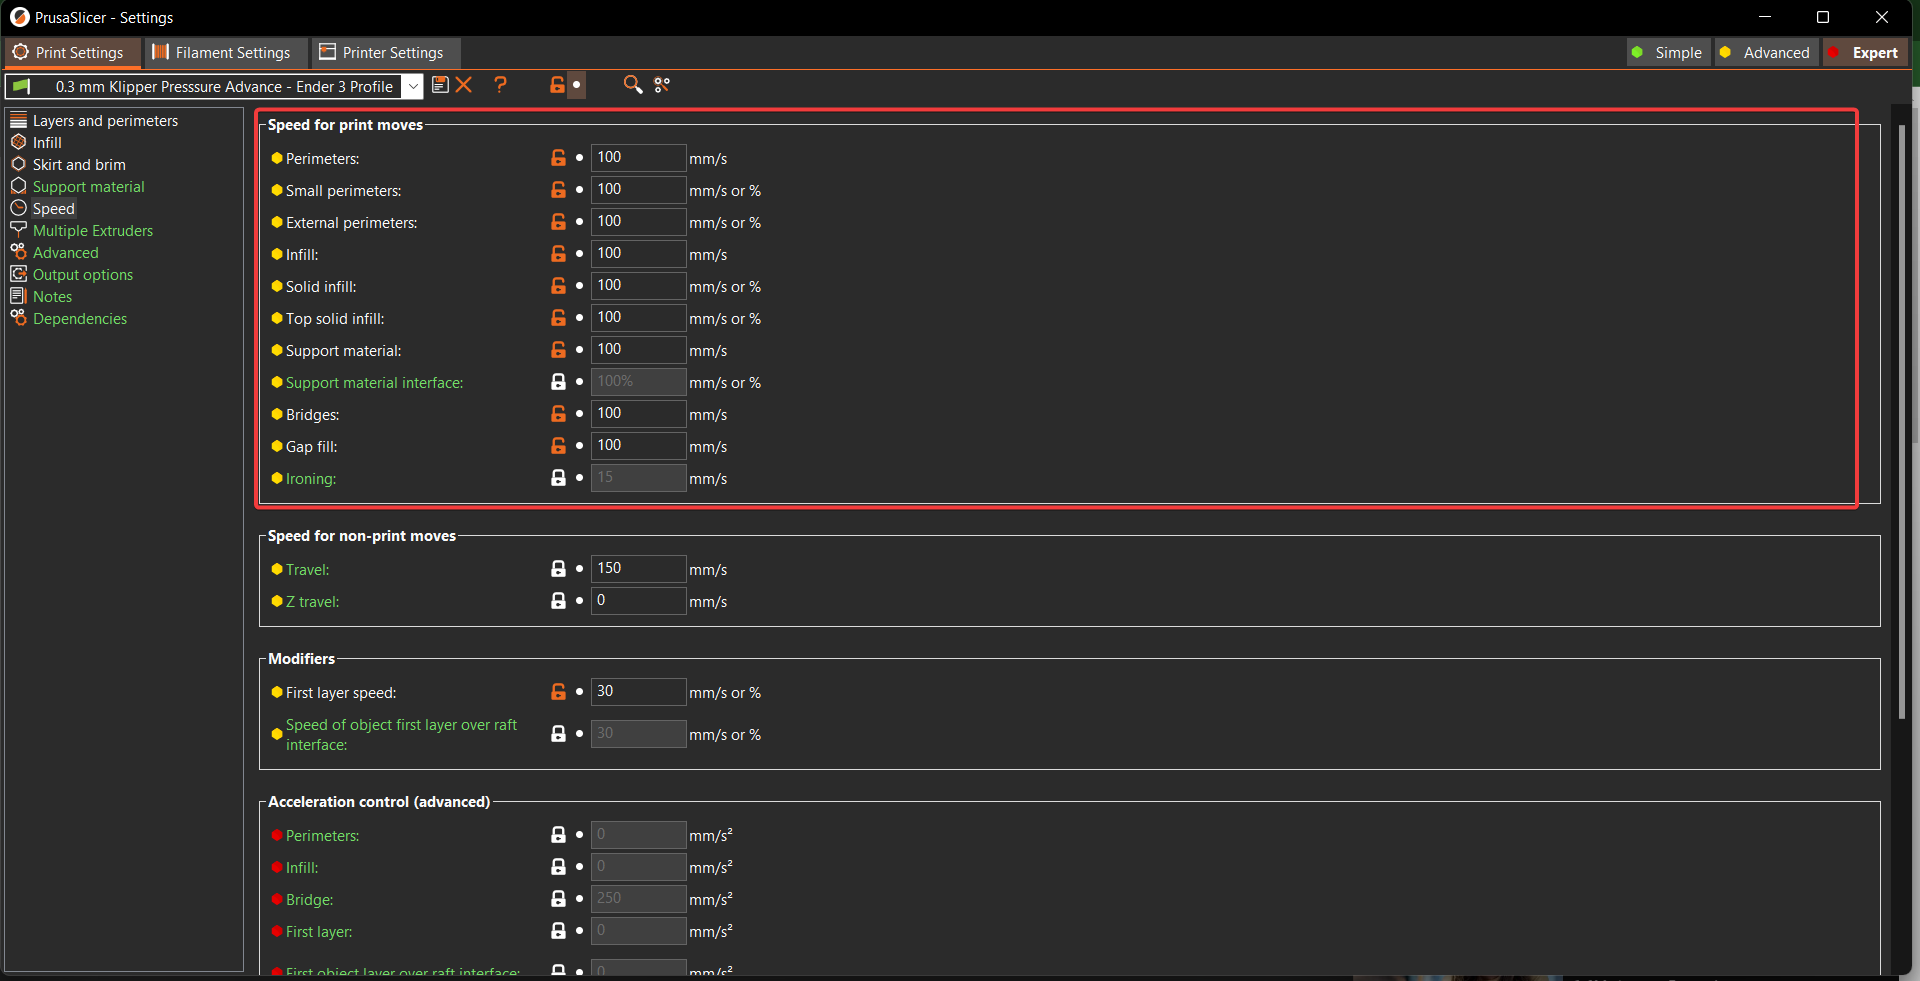The image size is (1920, 981).
Task: Click the lock icon for Support material speed
Action: pyautogui.click(x=558, y=350)
